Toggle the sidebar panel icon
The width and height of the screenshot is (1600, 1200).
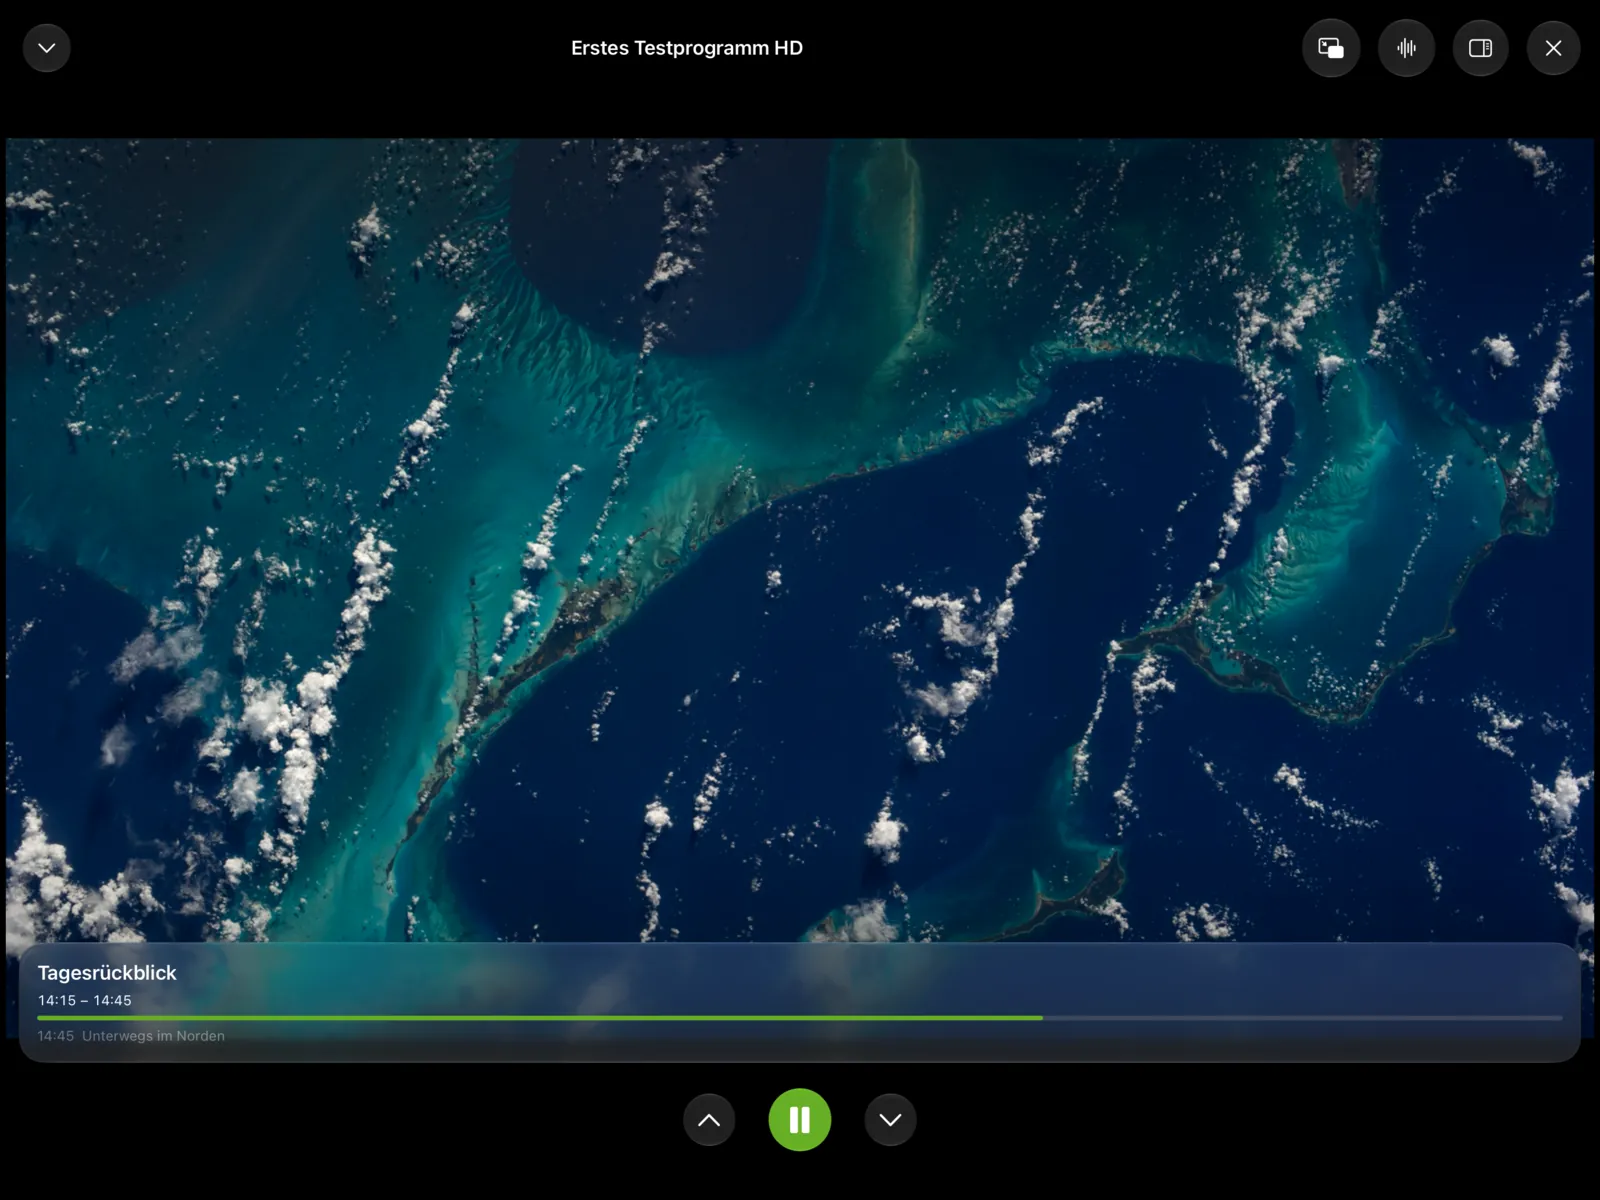coord(1480,48)
